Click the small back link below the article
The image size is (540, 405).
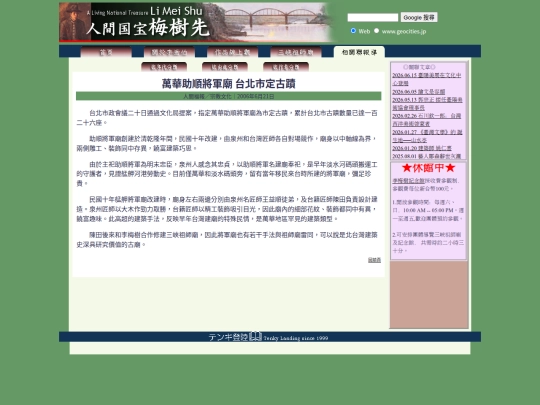pos(374,260)
